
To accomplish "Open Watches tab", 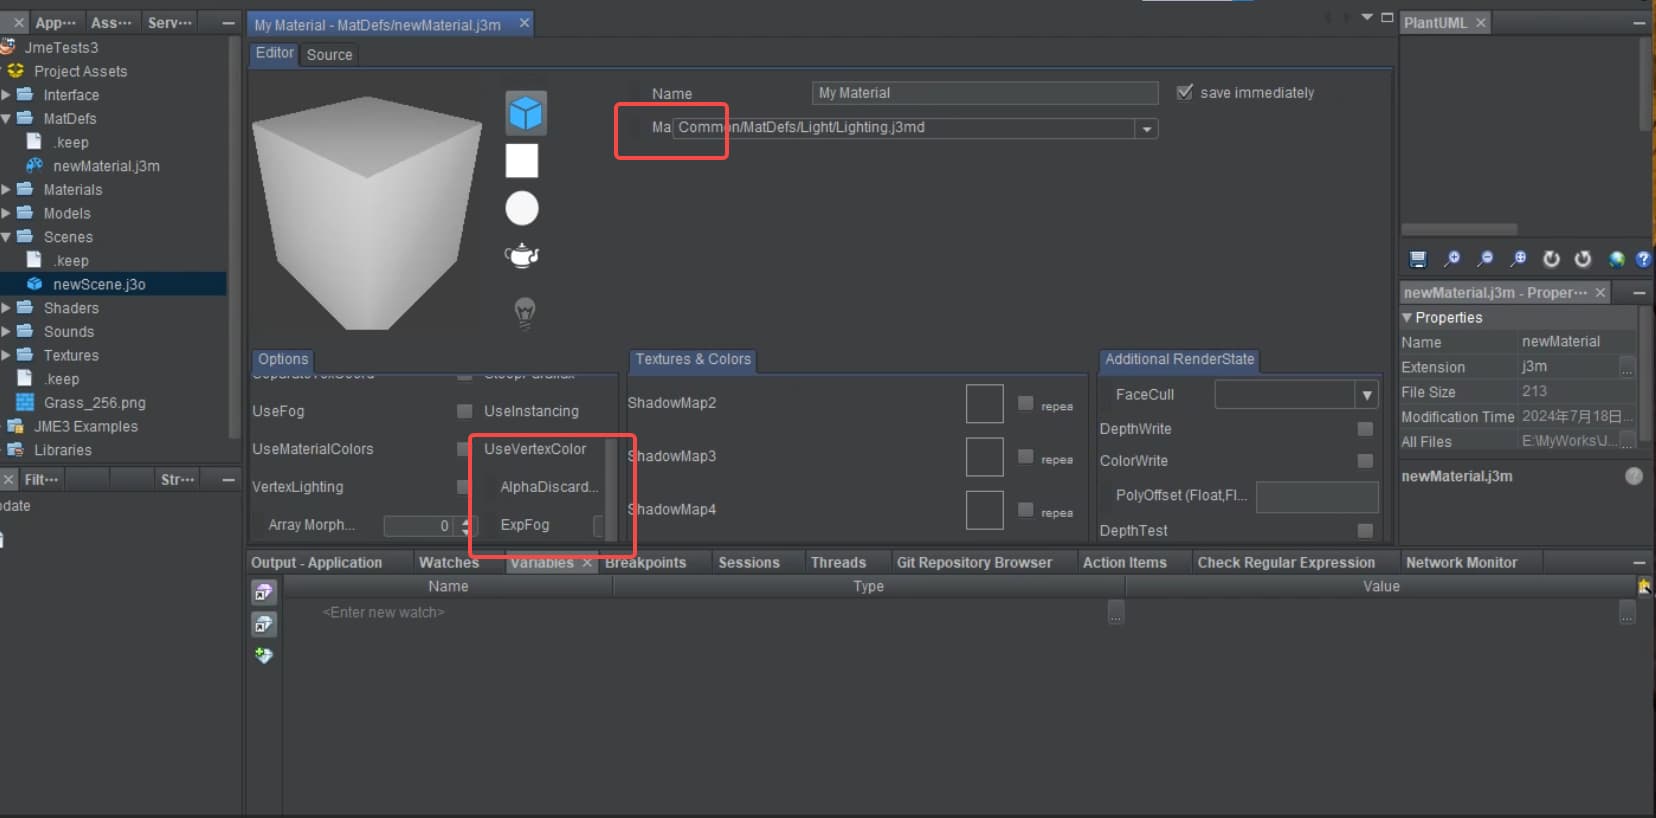I will point(449,563).
